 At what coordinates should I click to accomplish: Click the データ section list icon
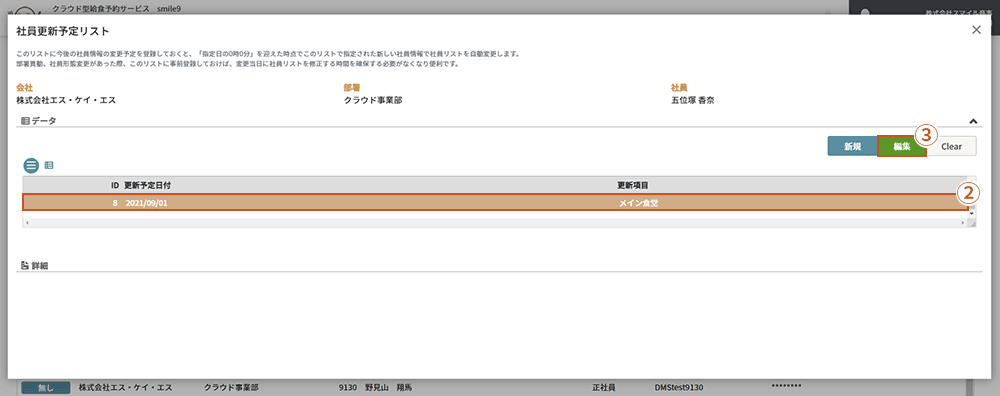pyautogui.click(x=26, y=121)
